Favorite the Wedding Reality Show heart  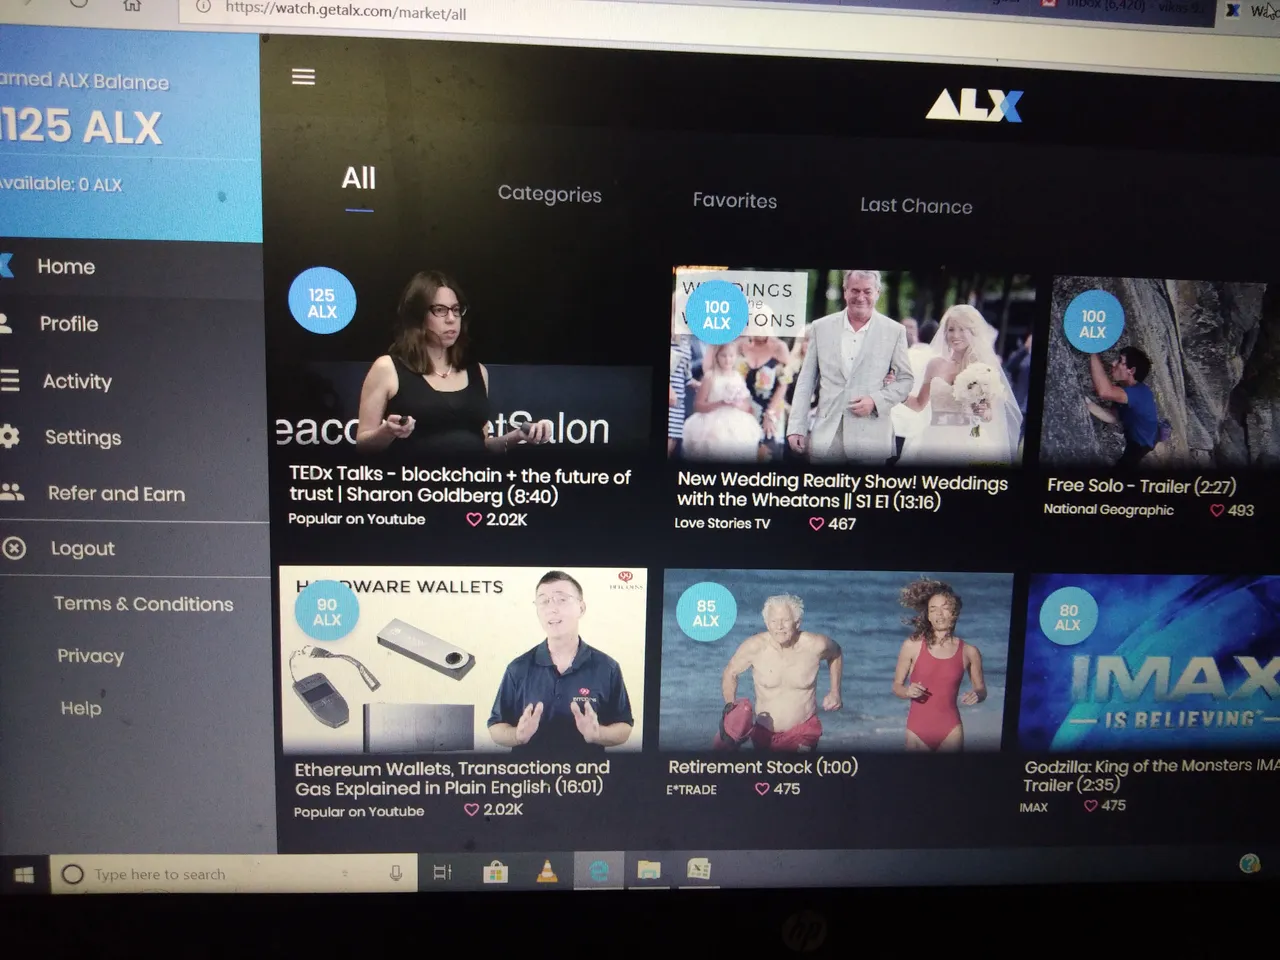(x=816, y=523)
